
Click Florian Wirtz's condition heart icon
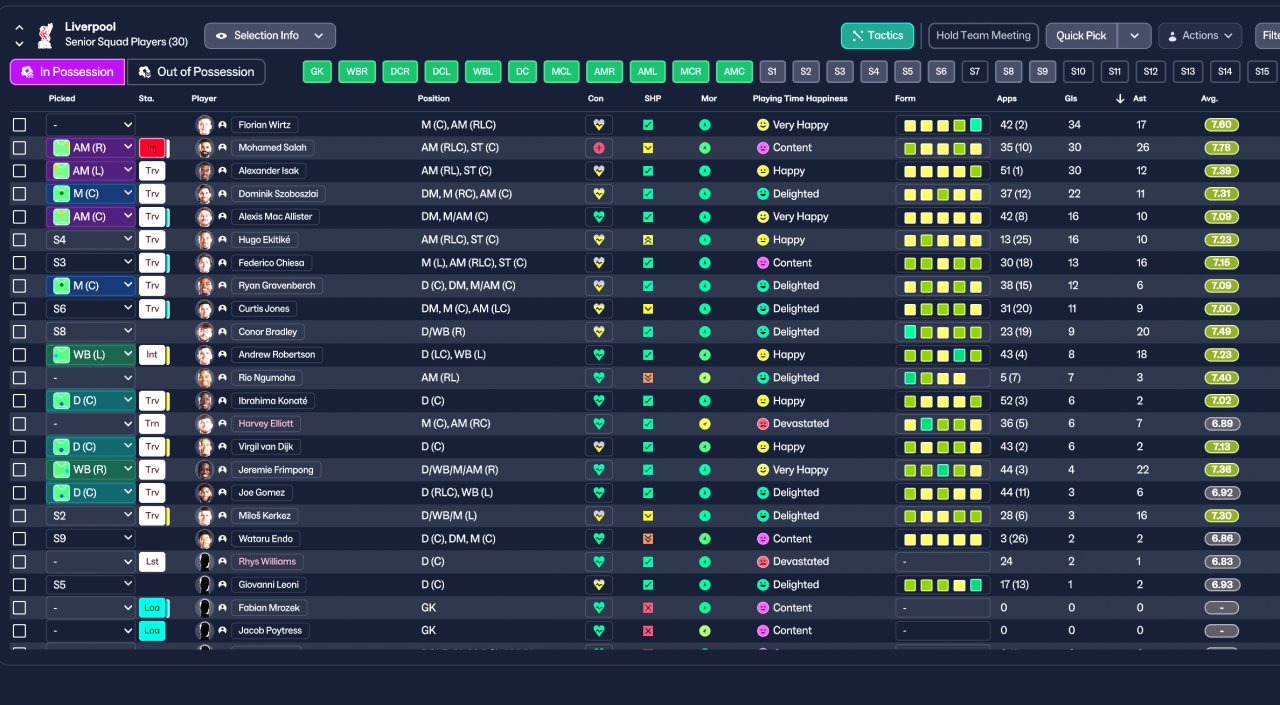tap(599, 125)
